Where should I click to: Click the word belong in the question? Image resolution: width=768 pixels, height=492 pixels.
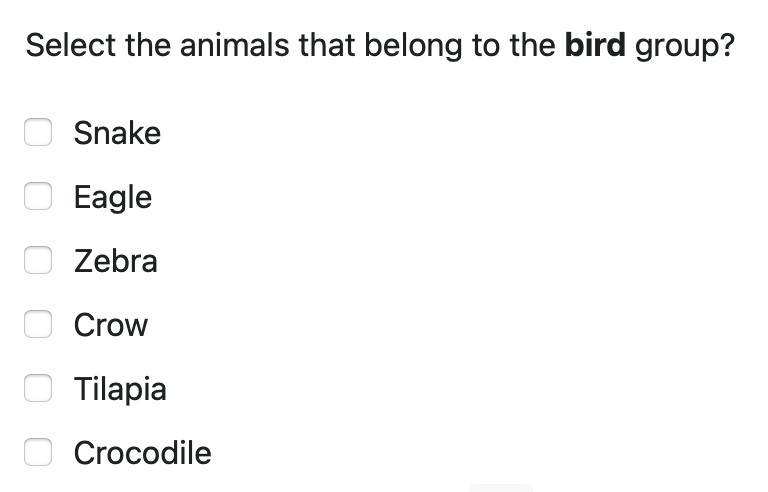413,47
